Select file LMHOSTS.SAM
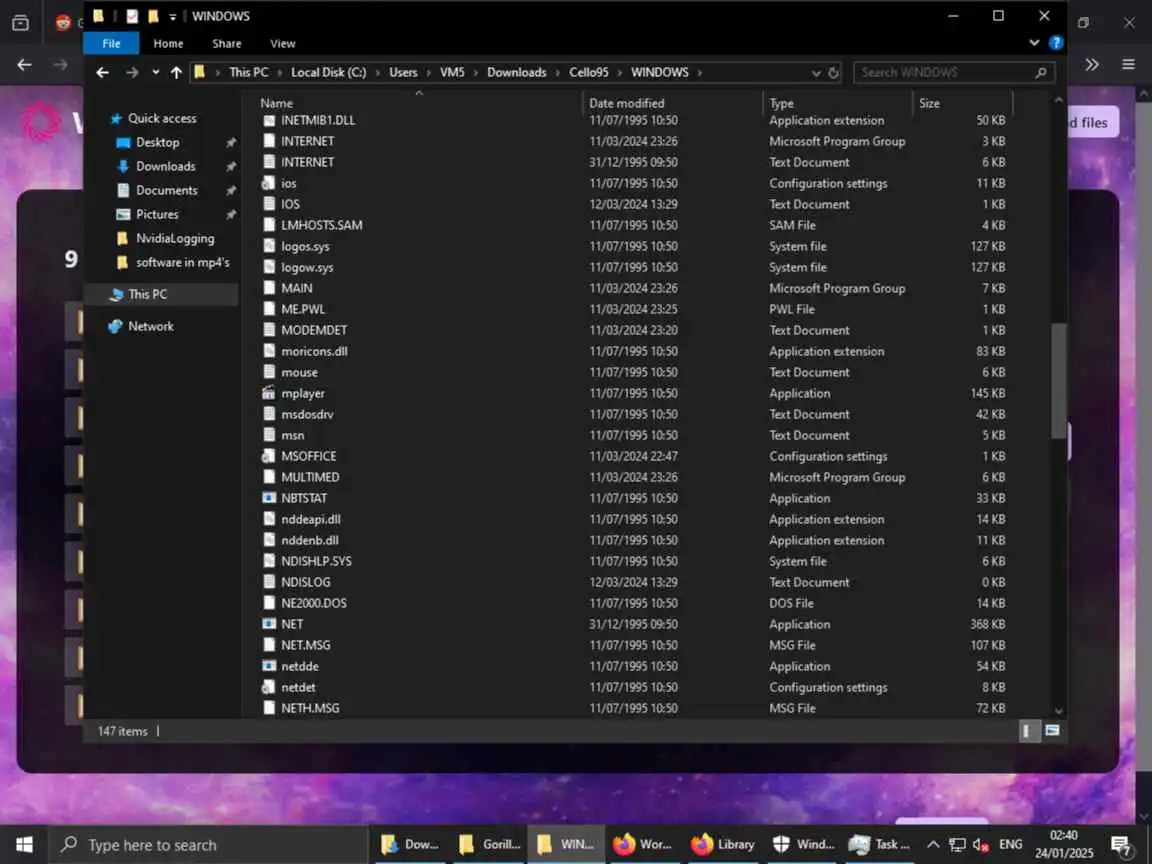Image resolution: width=1152 pixels, height=864 pixels. [x=321, y=225]
